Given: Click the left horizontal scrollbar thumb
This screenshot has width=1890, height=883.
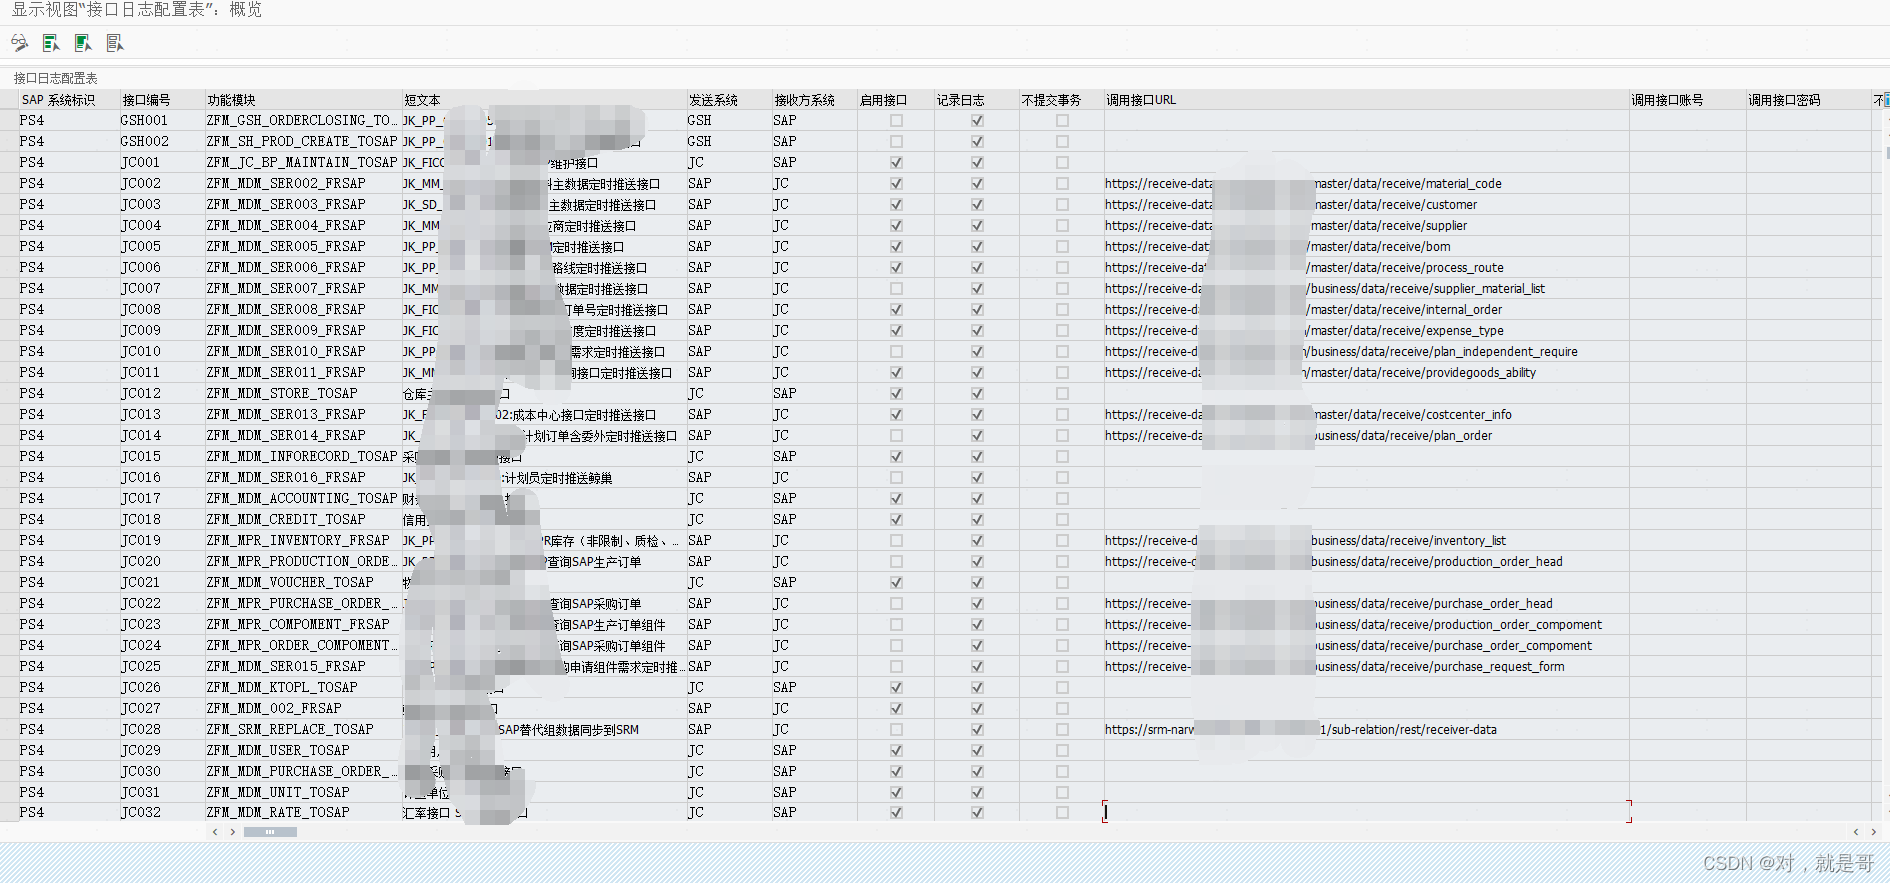Looking at the screenshot, I should 270,832.
